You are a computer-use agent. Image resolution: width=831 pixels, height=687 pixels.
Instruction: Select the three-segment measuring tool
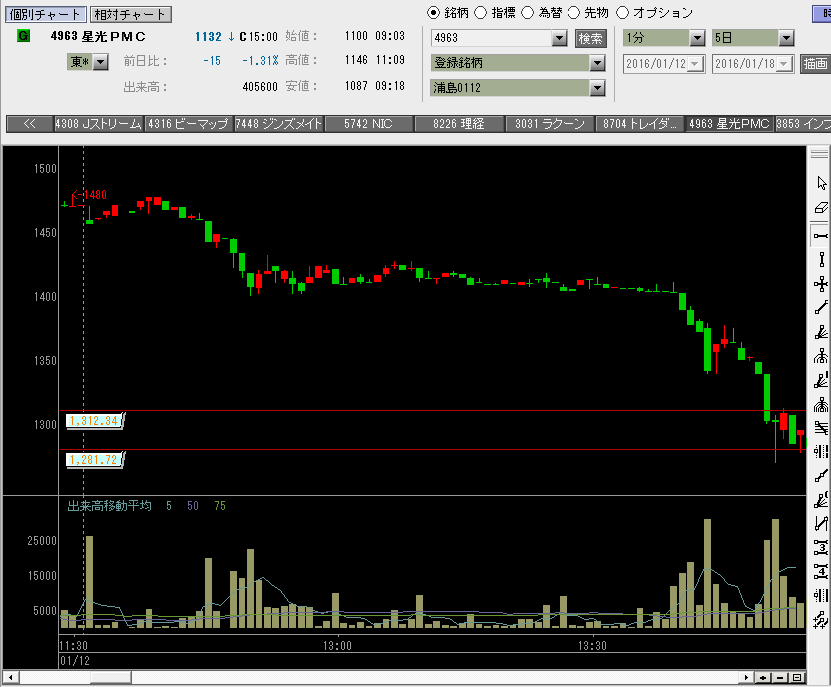(x=821, y=548)
